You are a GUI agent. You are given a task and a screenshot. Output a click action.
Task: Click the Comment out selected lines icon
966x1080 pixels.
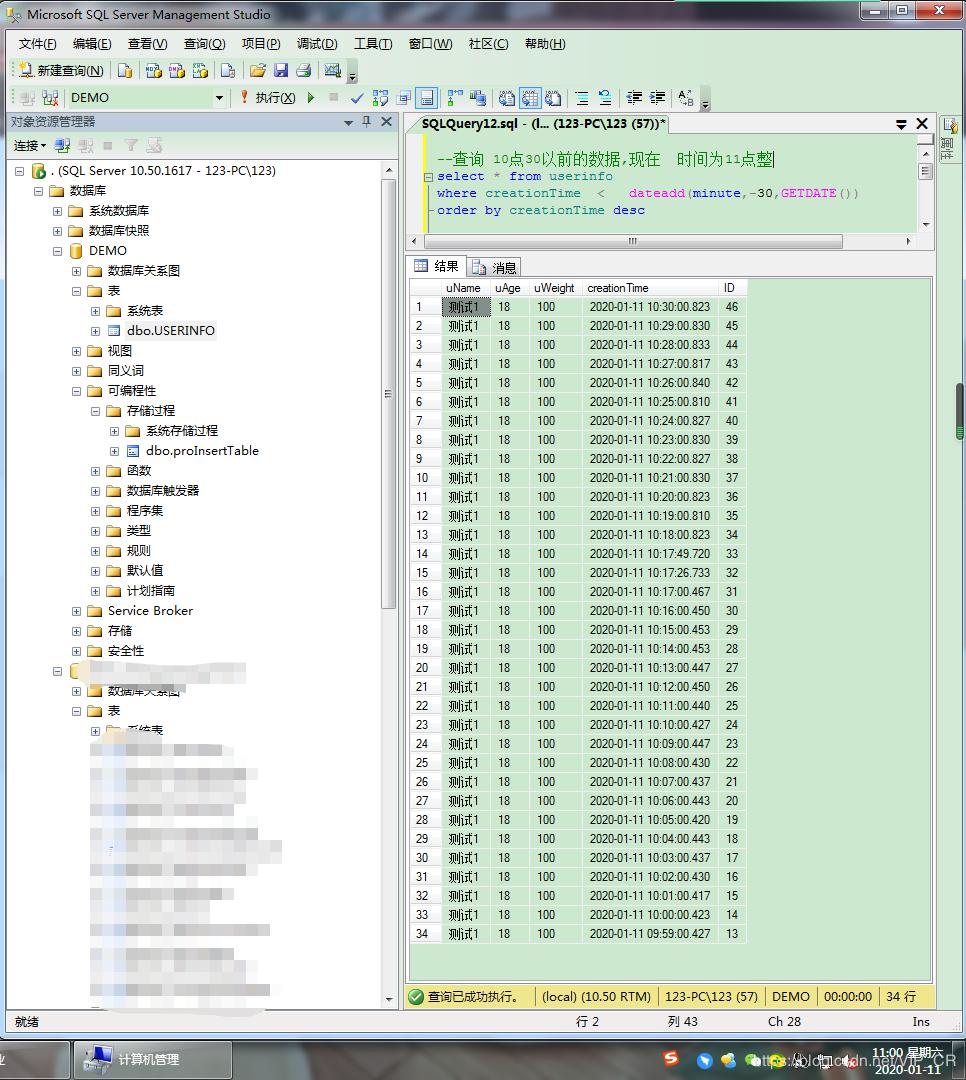pyautogui.click(x=580, y=98)
